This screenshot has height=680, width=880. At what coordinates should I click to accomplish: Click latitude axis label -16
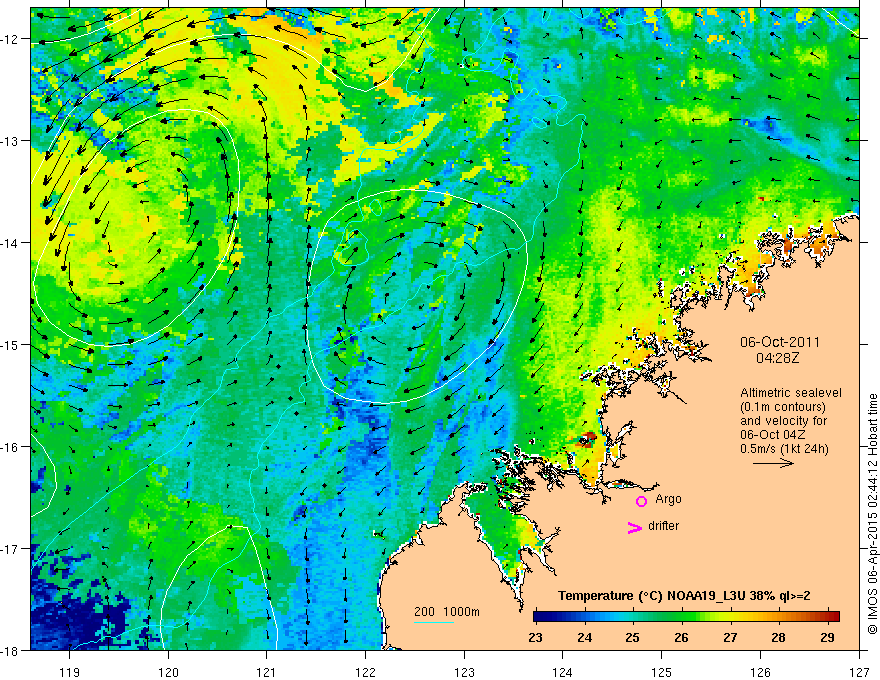(x=11, y=447)
